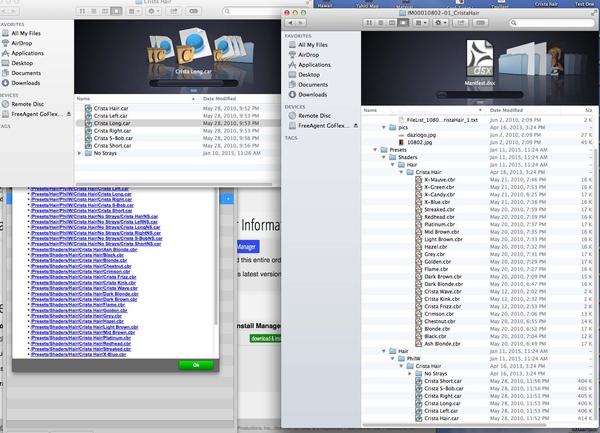The width and height of the screenshot is (600, 433).
Task: Adjust cover flow slider in IM00010802-01_CristaHair window
Action: pos(480,94)
